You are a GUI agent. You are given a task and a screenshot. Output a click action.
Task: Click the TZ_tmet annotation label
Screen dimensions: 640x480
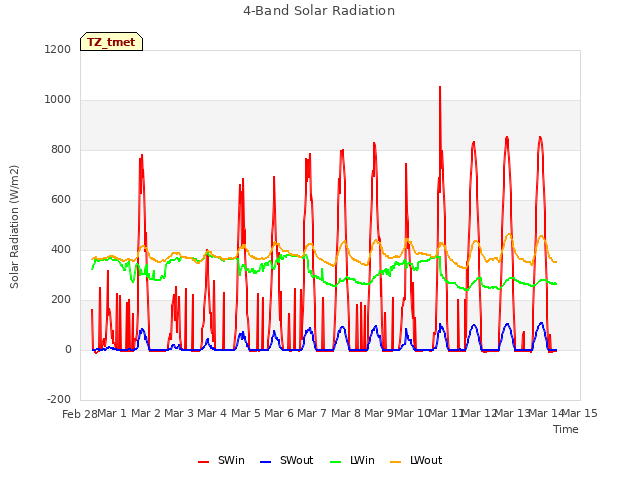click(x=111, y=42)
